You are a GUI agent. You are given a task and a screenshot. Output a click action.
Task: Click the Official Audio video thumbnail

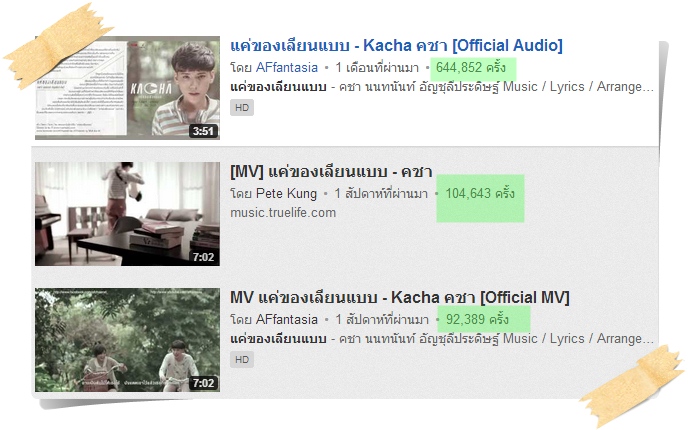pos(127,88)
